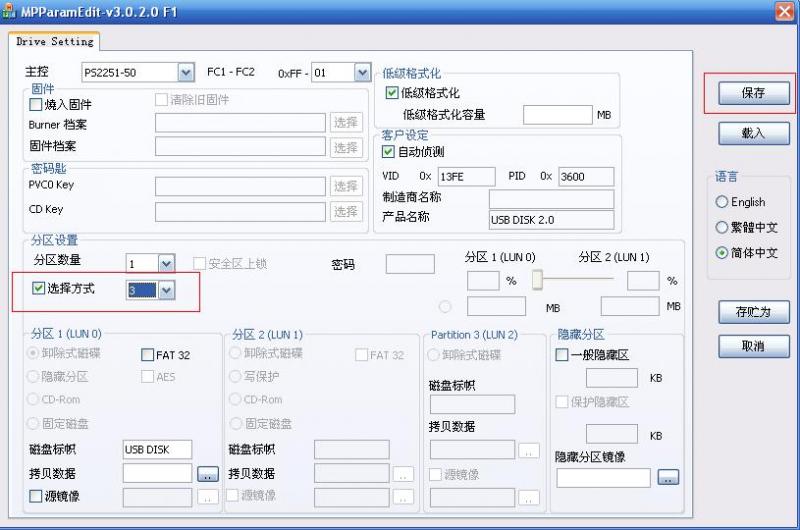Enable the 烧入固件 checkbox
The image size is (800, 530).
point(36,104)
